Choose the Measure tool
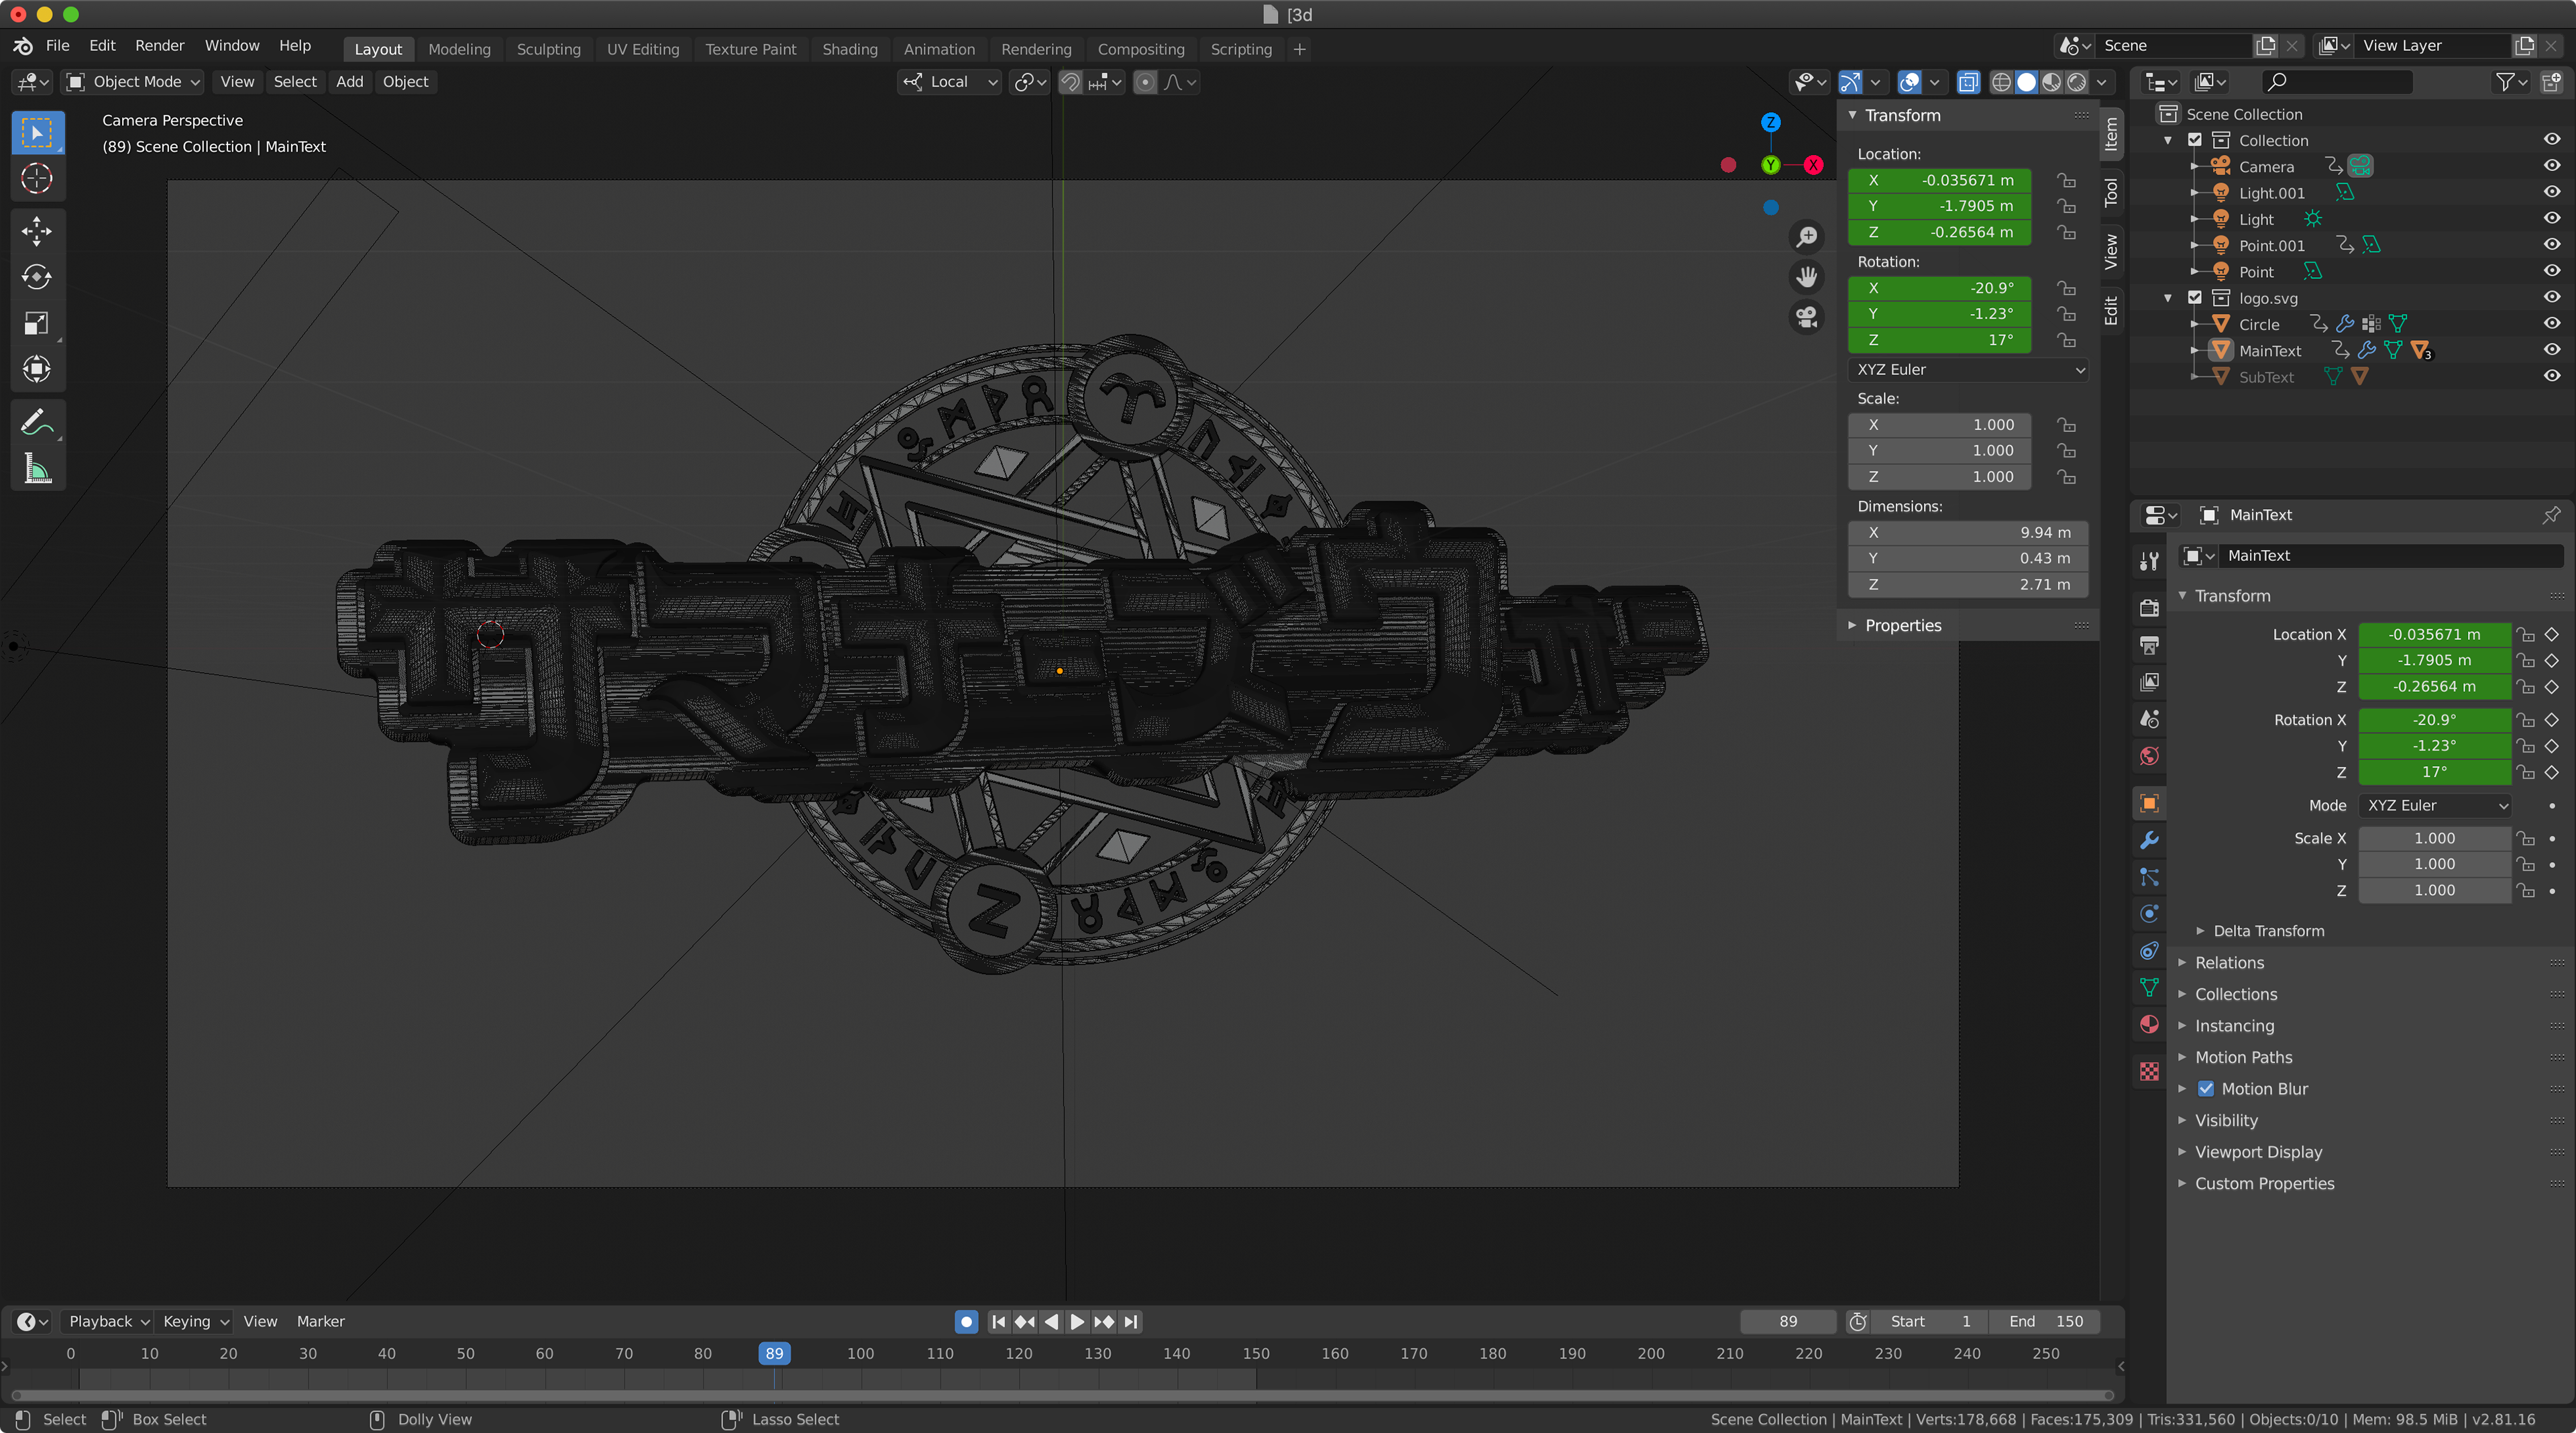2576x1433 pixels. pyautogui.click(x=37, y=469)
